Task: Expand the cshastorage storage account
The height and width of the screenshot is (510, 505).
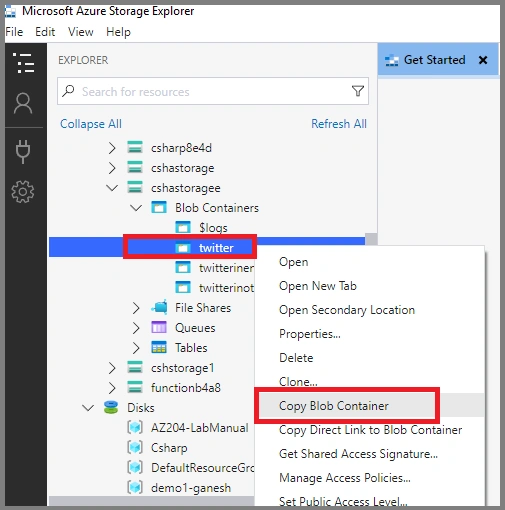Action: point(112,168)
